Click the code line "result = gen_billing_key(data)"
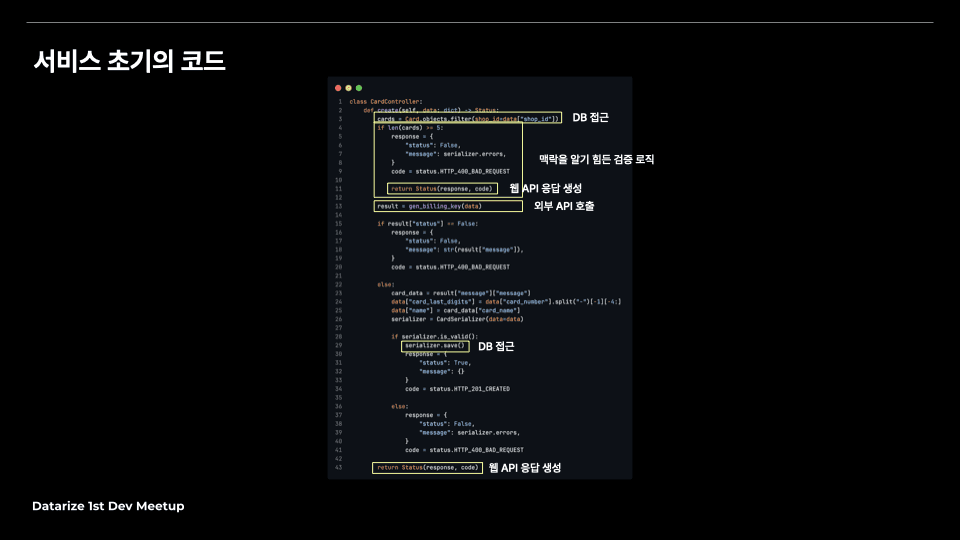This screenshot has width=960, height=540. coord(429,206)
